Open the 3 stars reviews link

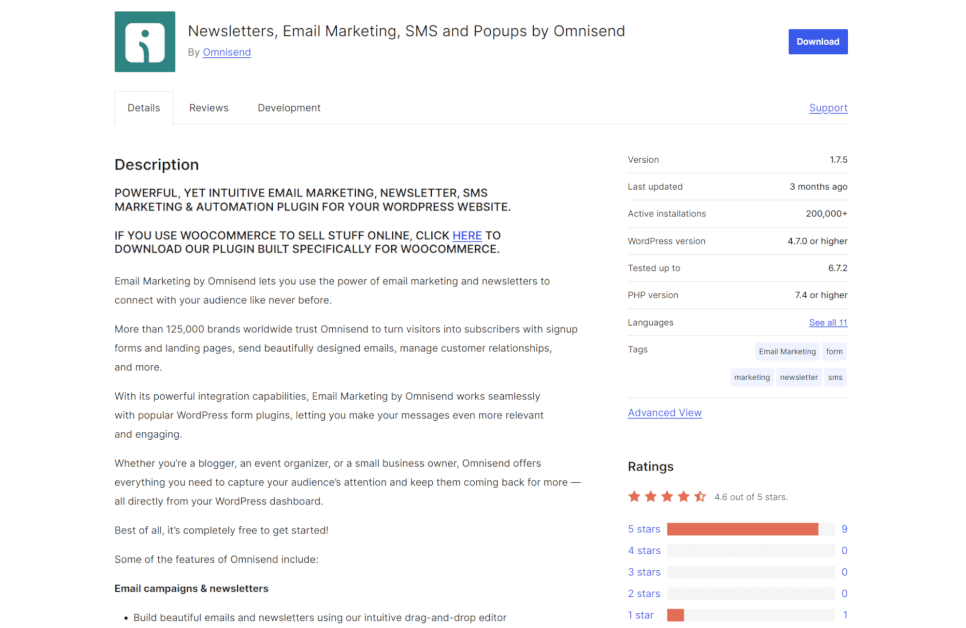[644, 572]
